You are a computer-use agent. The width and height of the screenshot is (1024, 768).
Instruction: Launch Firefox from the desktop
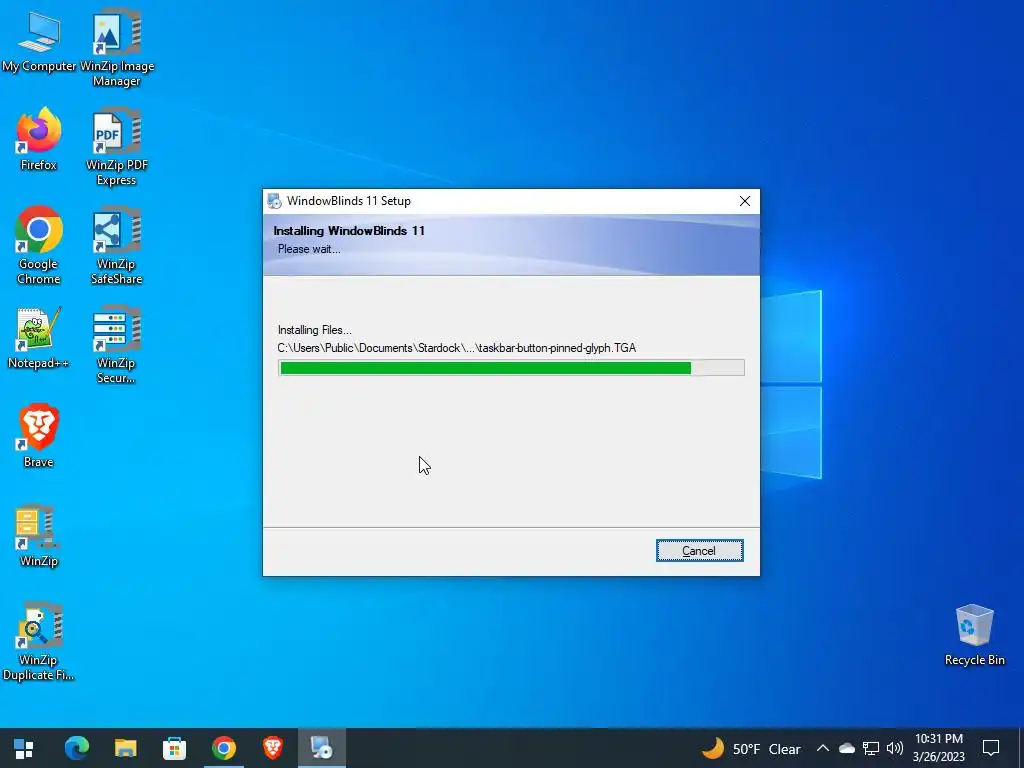[39, 138]
